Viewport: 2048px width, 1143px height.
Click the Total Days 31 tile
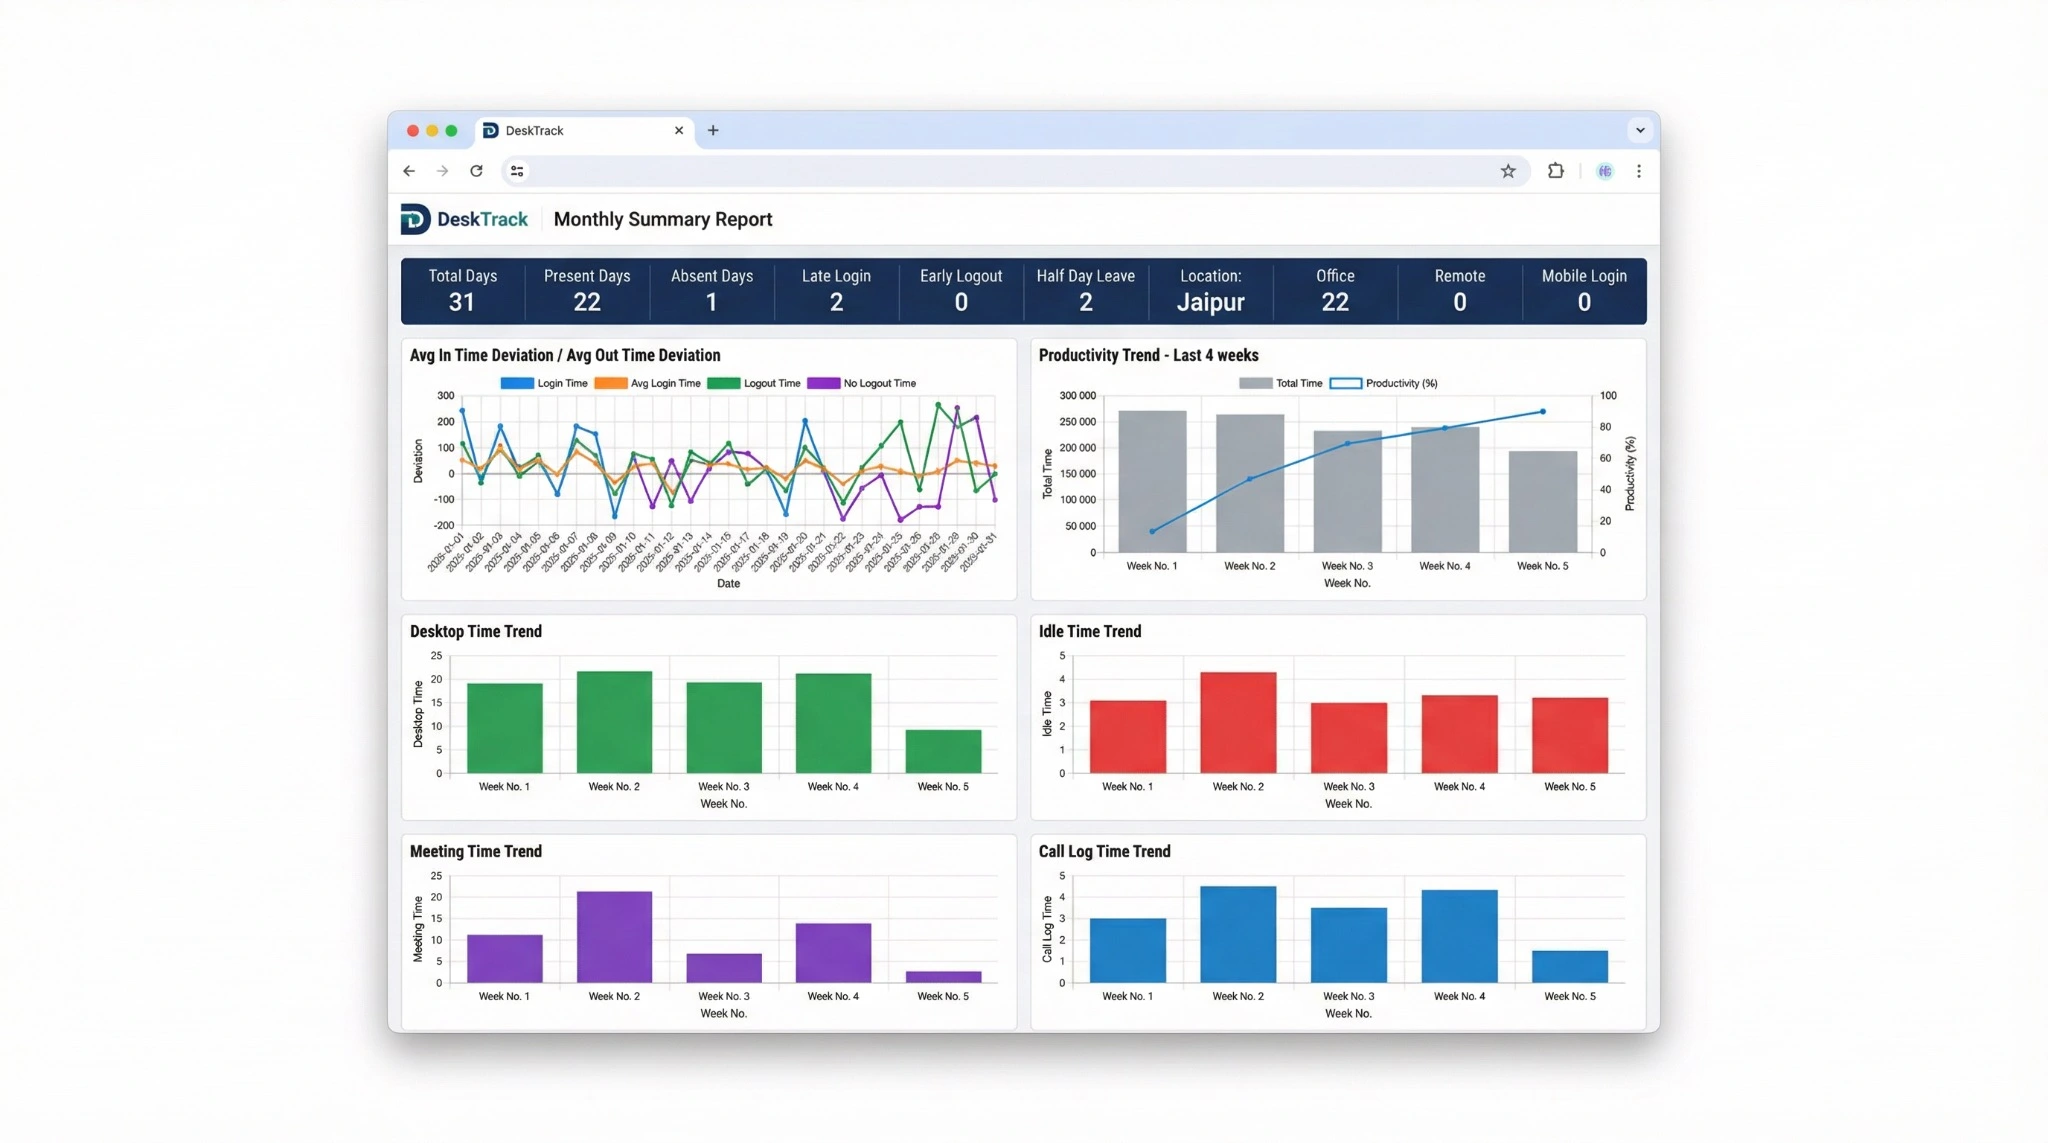click(462, 291)
